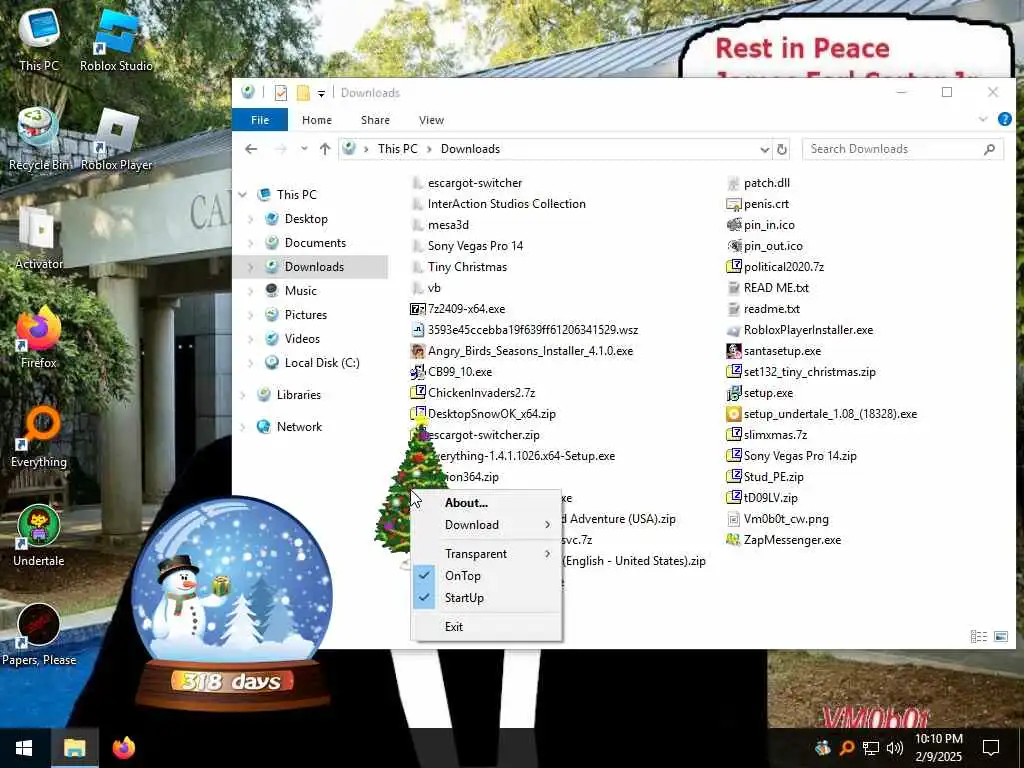
Task: Expand the Network tree node
Action: (x=243, y=427)
